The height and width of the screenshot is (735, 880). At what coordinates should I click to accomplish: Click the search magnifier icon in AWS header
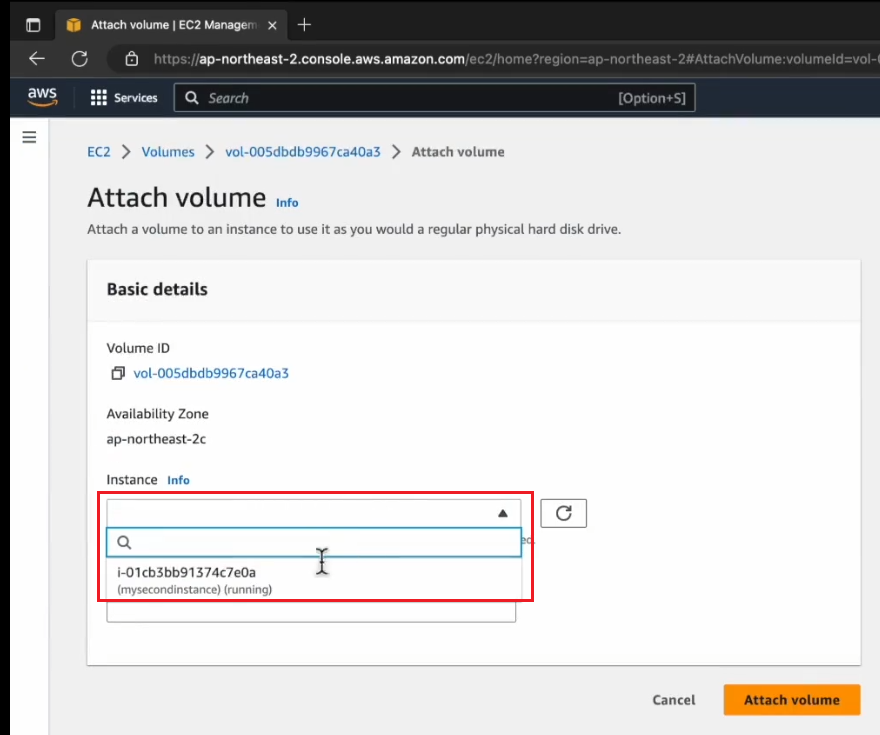191,98
